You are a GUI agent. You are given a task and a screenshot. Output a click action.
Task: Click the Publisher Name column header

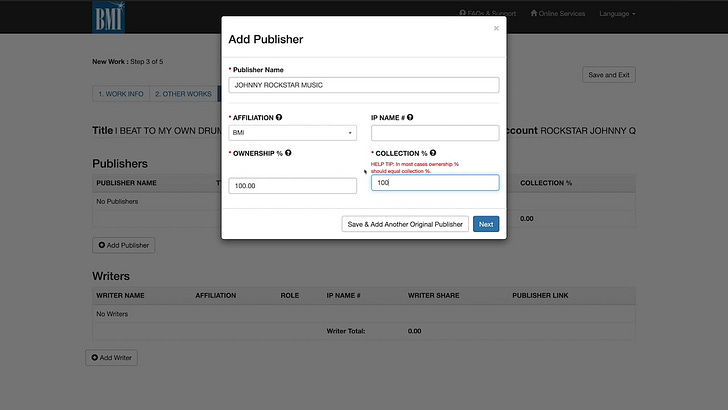[126, 183]
